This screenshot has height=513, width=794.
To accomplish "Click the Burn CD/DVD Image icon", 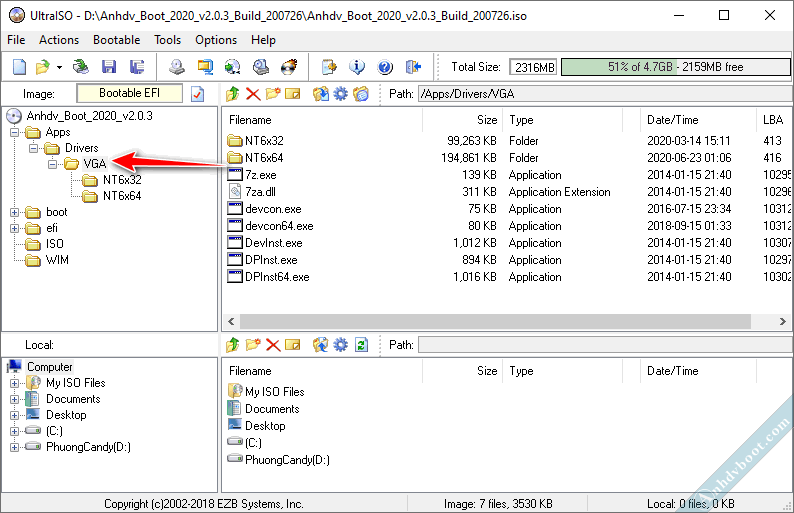I will tap(289, 67).
